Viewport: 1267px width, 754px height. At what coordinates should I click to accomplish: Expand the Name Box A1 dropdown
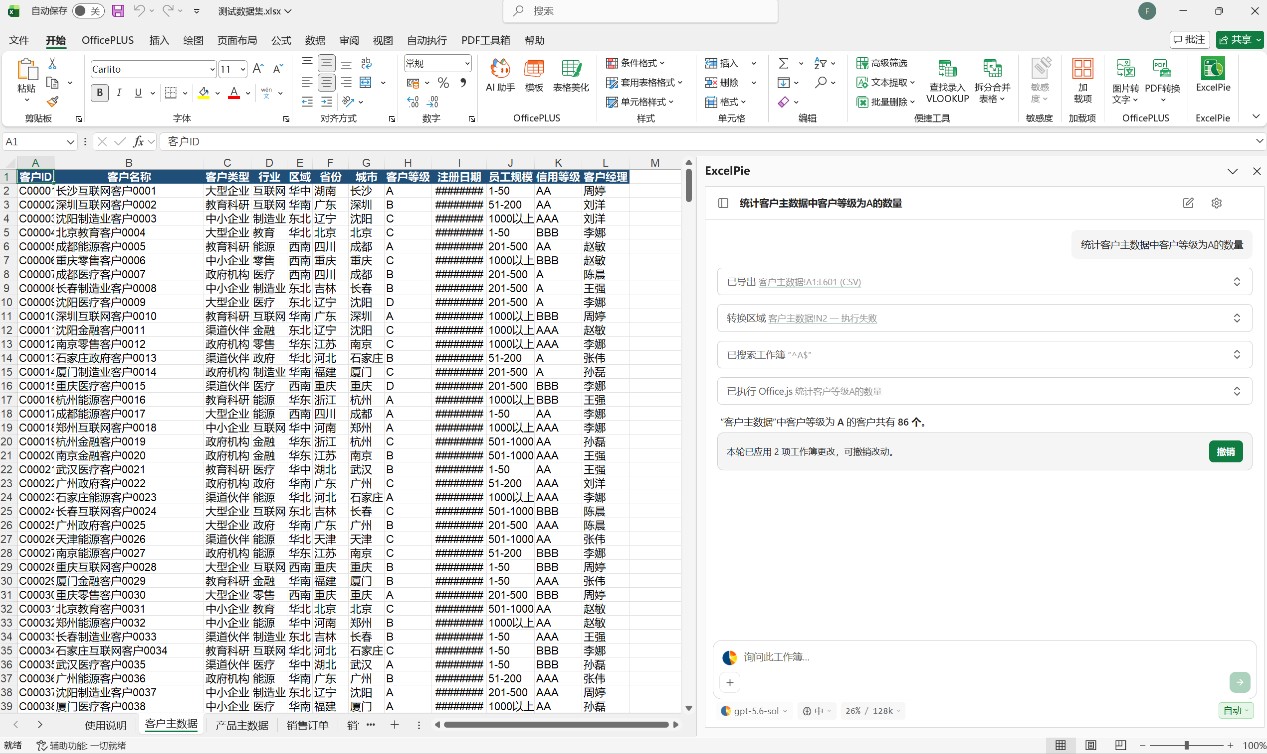point(71,142)
